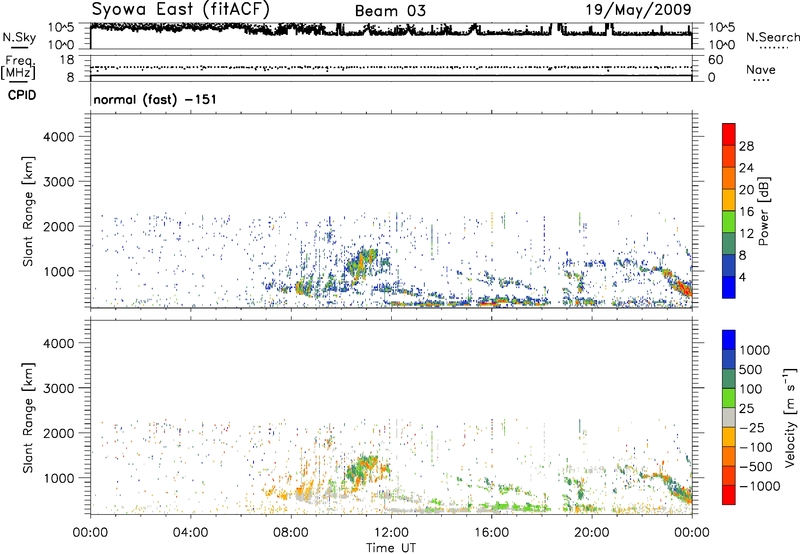The height and width of the screenshot is (554, 800).
Task: Click the 'Power [dB]' colorbar title
Action: click(764, 211)
